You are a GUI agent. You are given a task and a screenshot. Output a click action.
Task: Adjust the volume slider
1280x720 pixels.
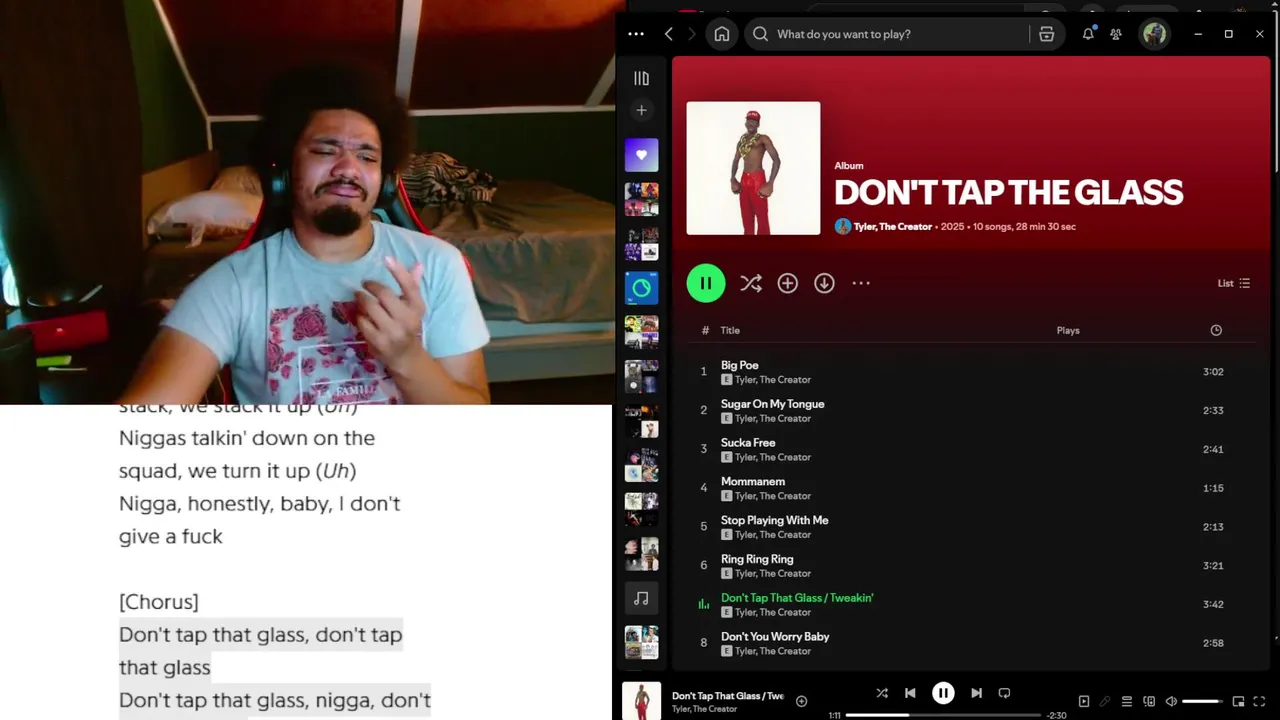coord(1202,701)
